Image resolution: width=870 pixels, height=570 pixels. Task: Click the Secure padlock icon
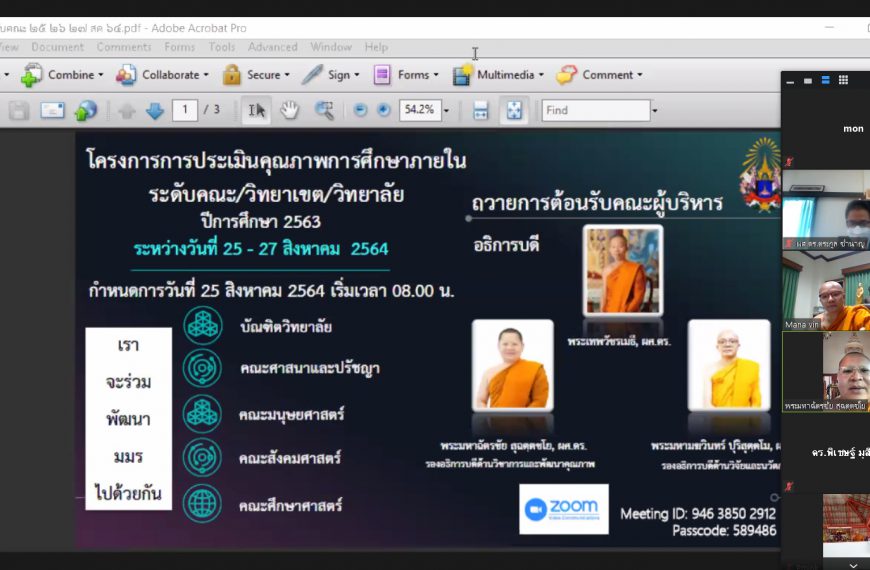231,75
